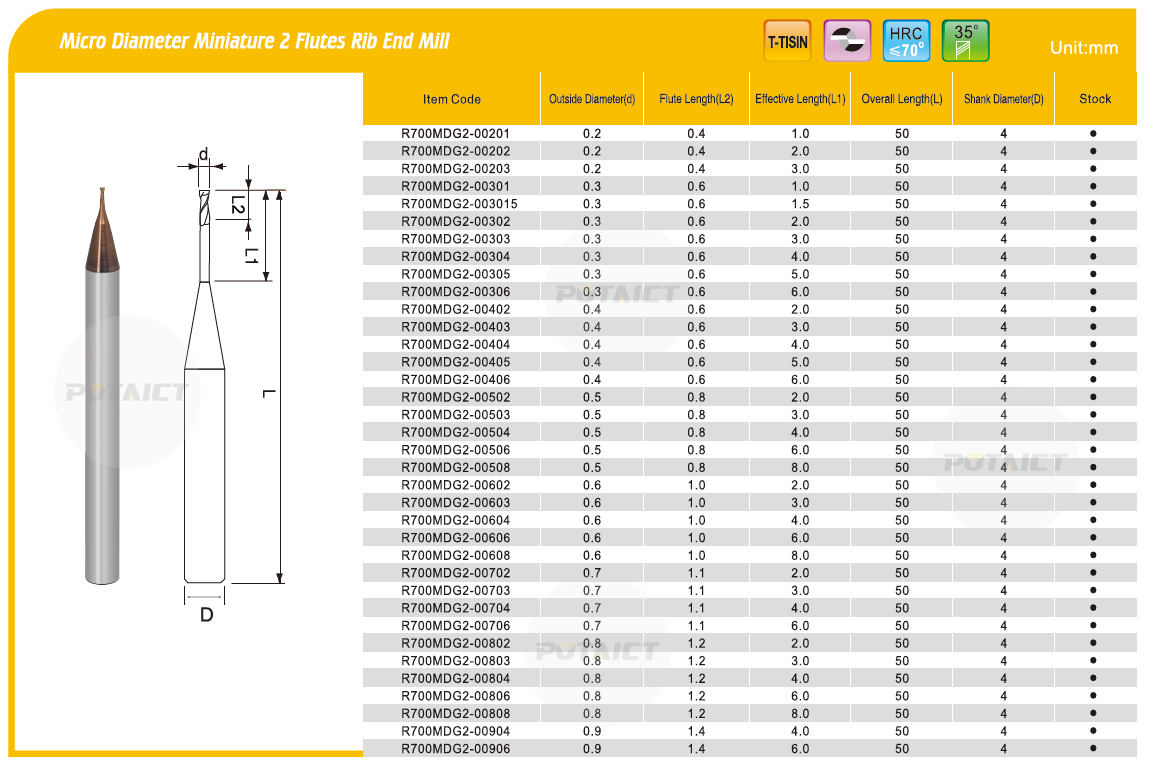Select item code R700MDG2-00203
The width and height of the screenshot is (1149, 767).
point(455,168)
